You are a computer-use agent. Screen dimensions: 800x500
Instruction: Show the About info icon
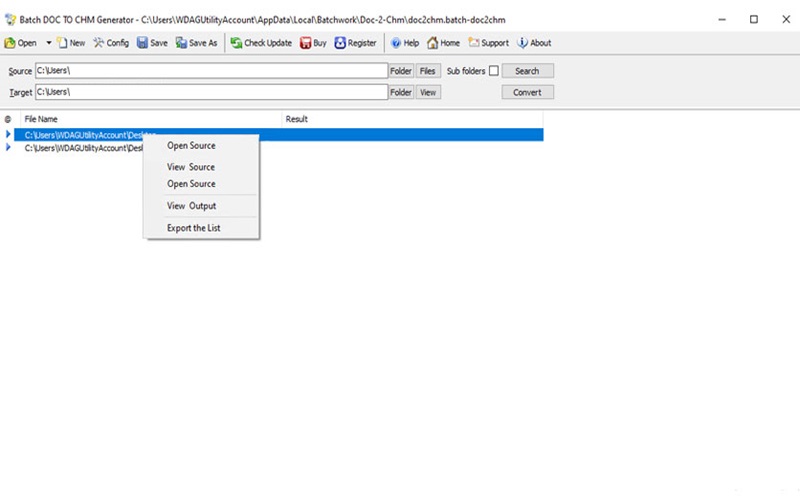(x=522, y=43)
